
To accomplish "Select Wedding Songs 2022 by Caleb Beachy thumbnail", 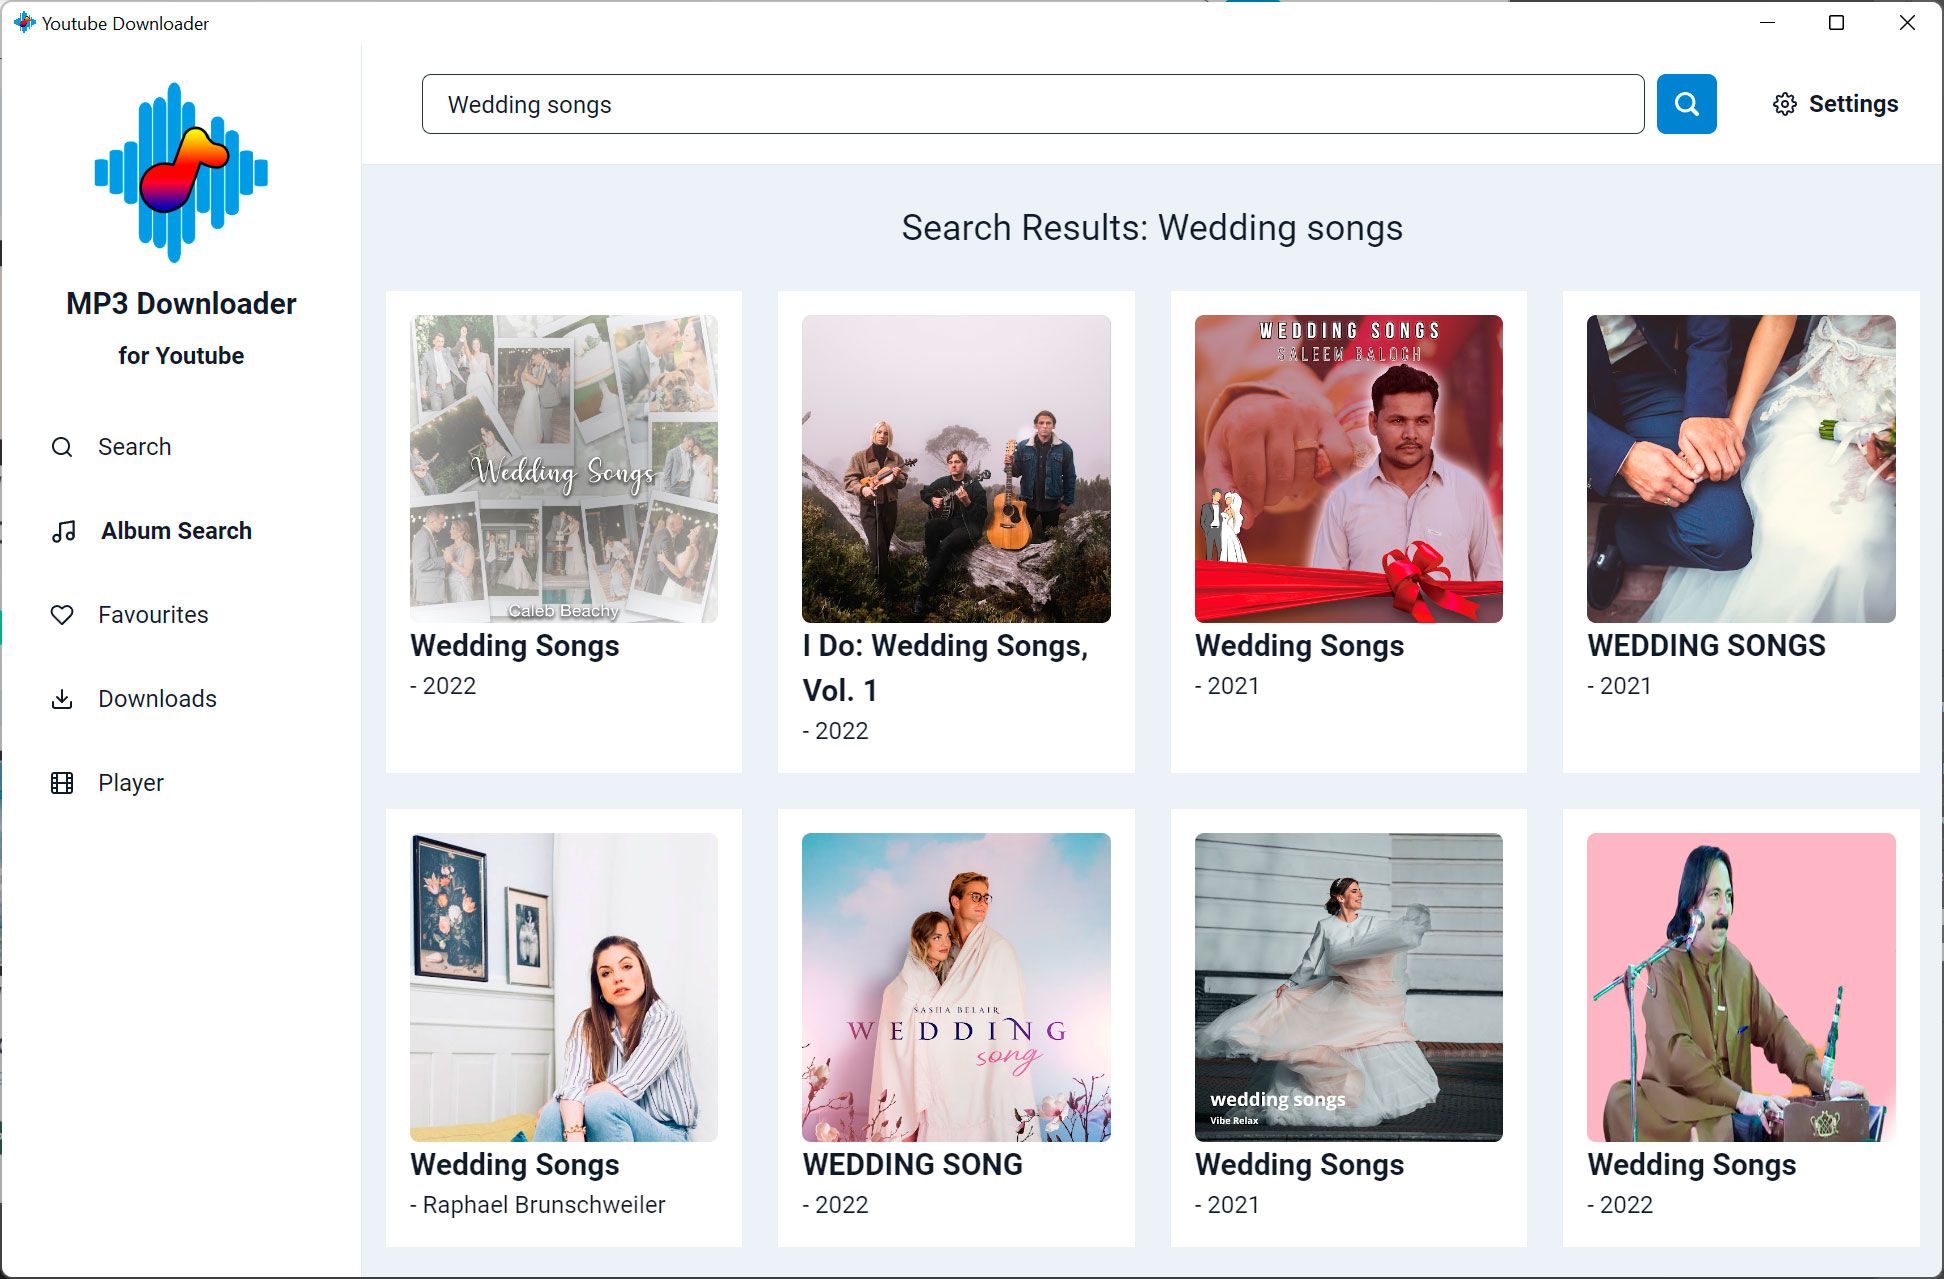I will [564, 468].
